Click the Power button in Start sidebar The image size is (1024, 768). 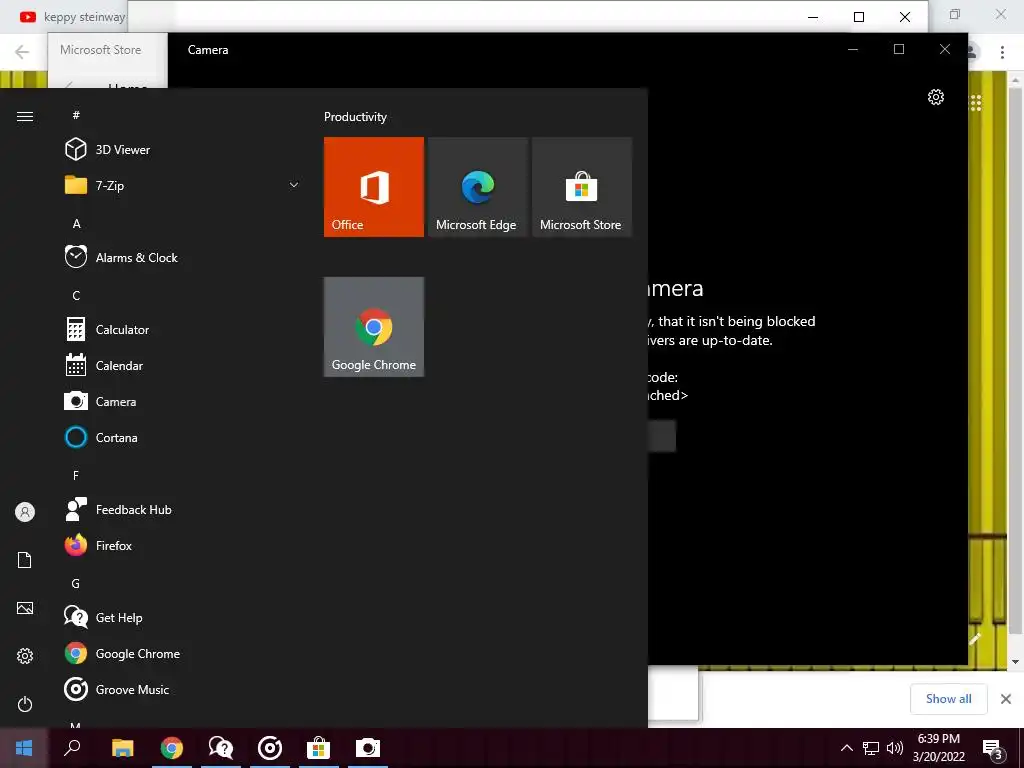point(25,704)
